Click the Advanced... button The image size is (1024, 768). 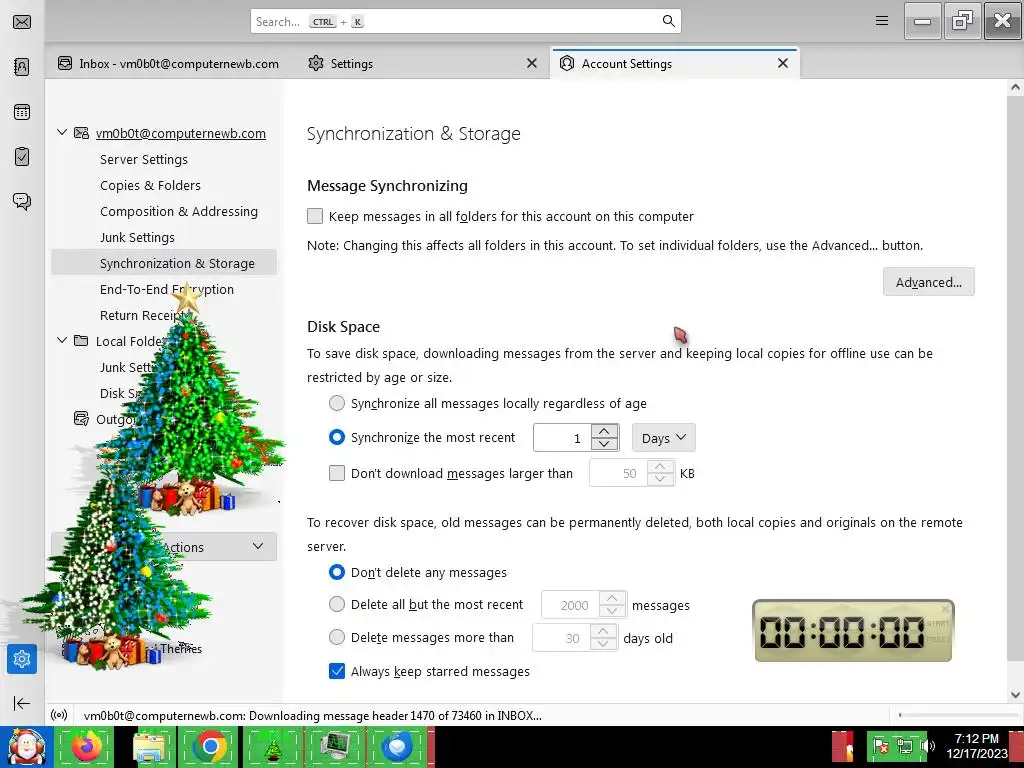pos(928,282)
